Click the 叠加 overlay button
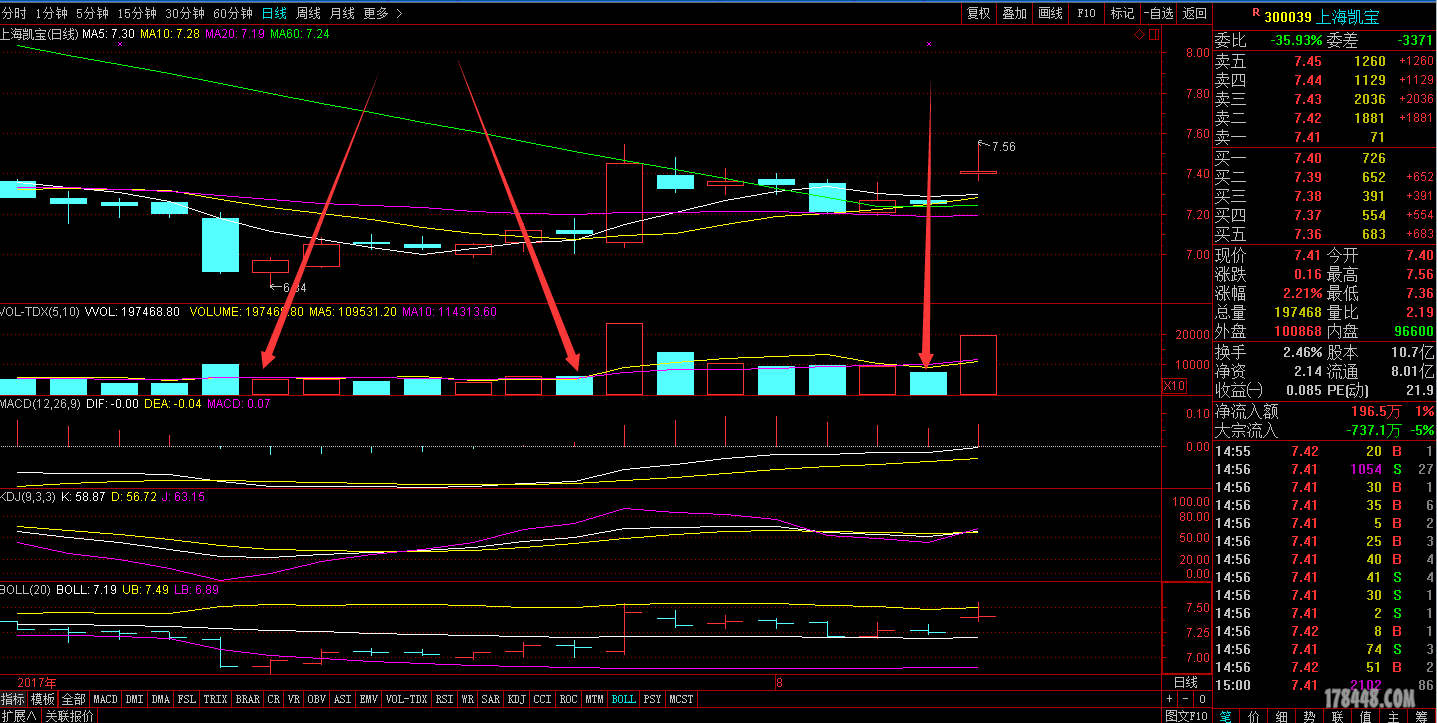 coord(1014,13)
